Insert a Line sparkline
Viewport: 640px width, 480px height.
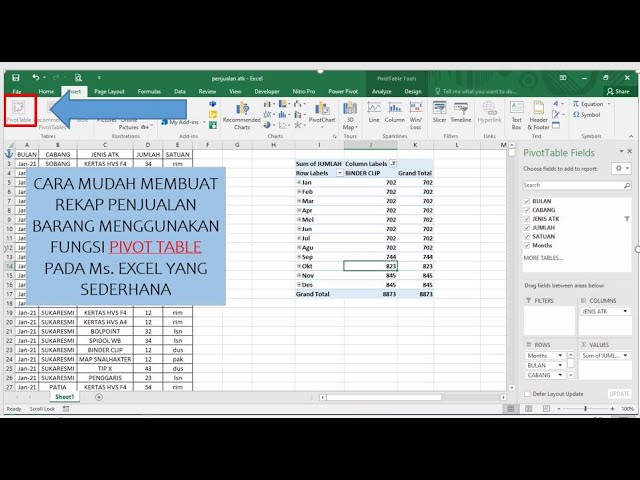click(374, 113)
